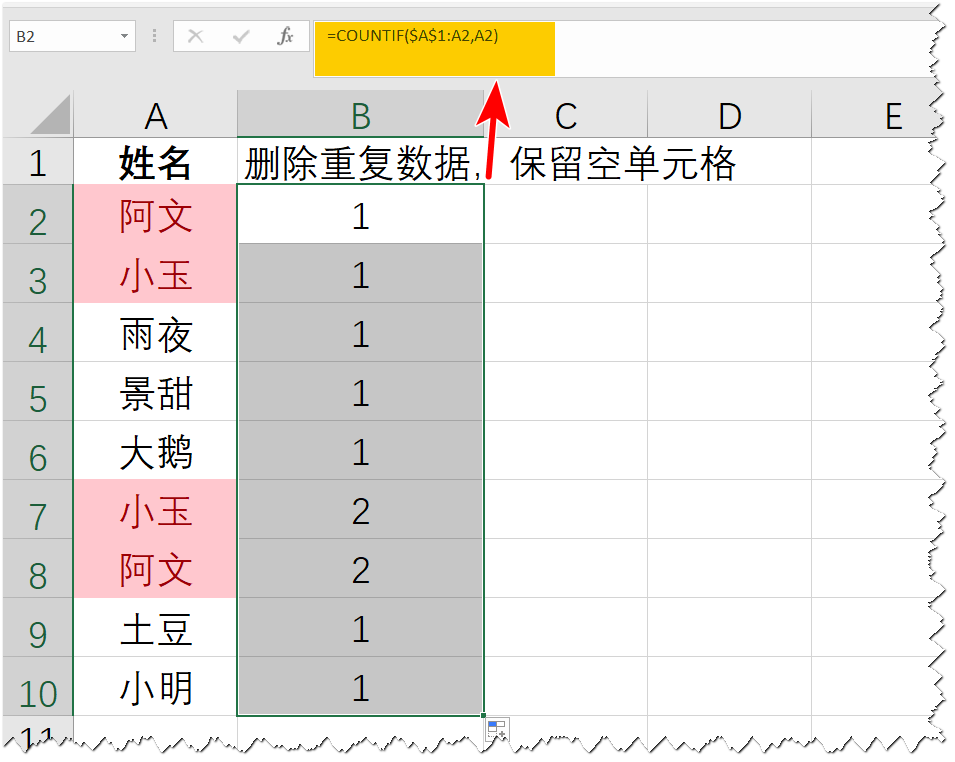Click cell A3 containing 小玉
The width and height of the screenshot is (955, 762).
[155, 273]
